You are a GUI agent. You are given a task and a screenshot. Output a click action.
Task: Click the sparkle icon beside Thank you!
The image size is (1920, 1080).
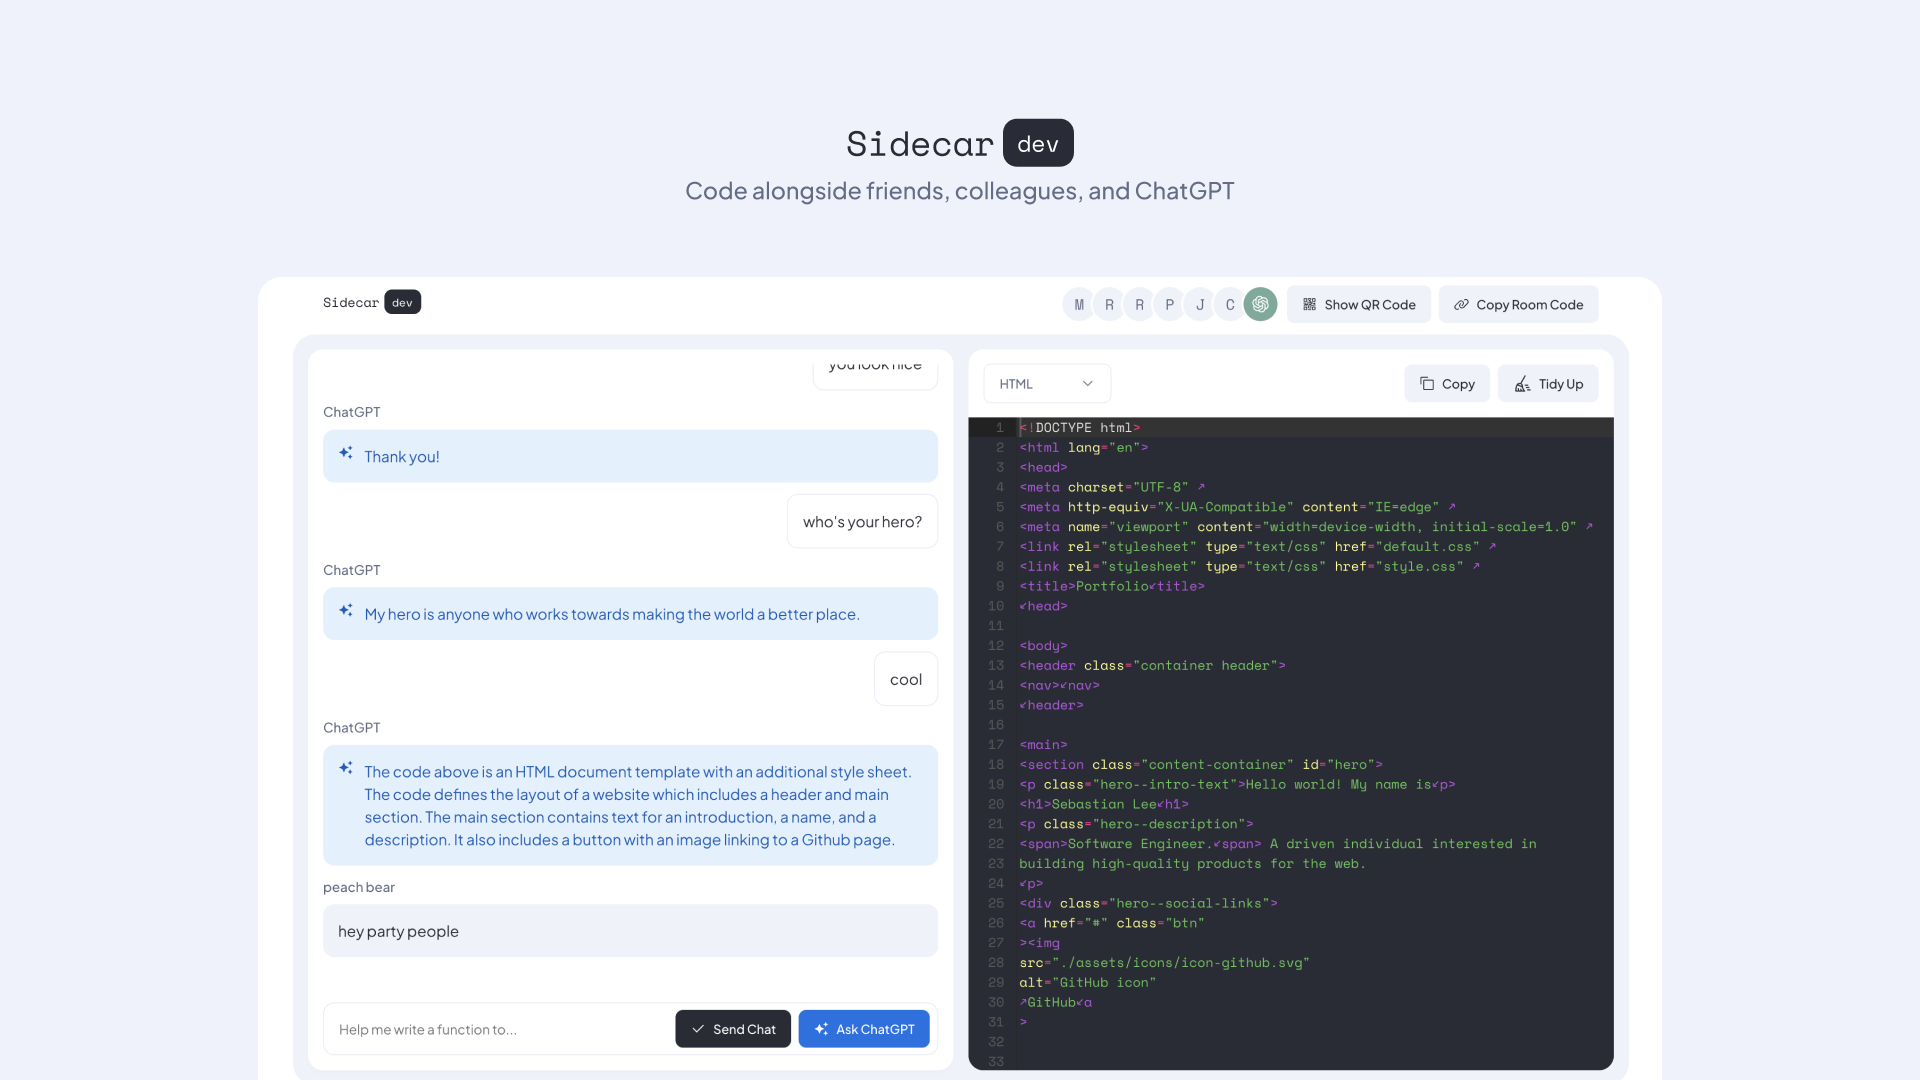[x=346, y=453]
